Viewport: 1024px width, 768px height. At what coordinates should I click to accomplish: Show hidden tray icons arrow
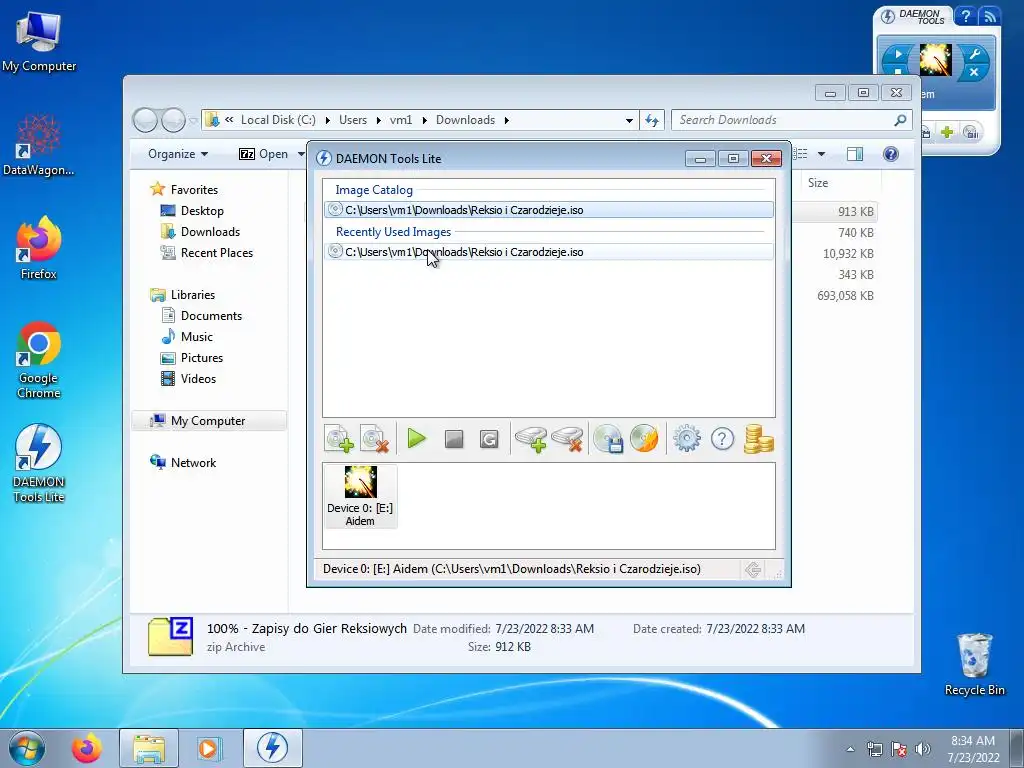(850, 749)
